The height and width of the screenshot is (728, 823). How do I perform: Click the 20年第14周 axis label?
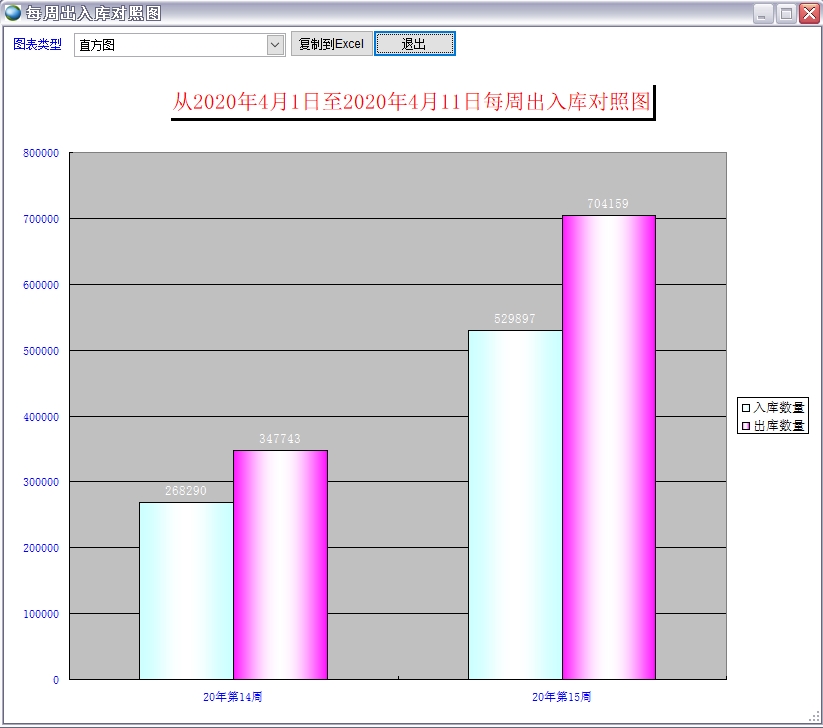tap(233, 696)
